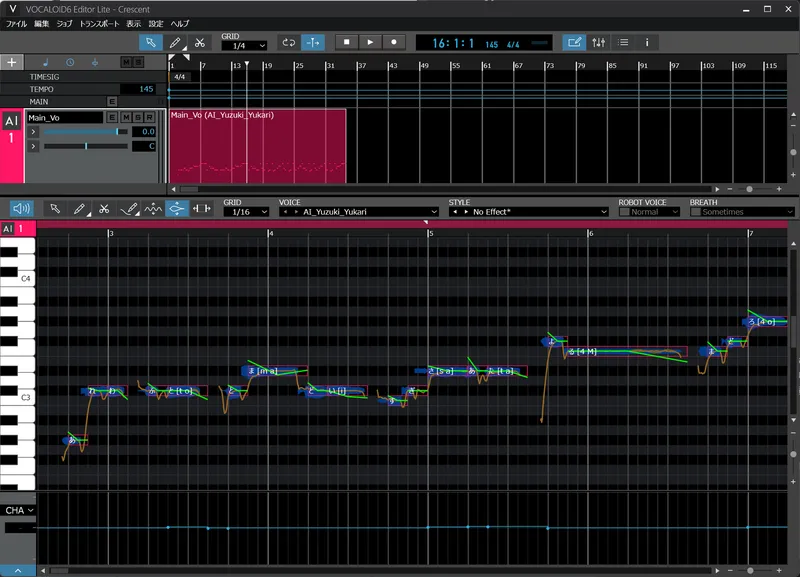
Task: Select the pencil tool in top toolbar
Action: point(175,43)
